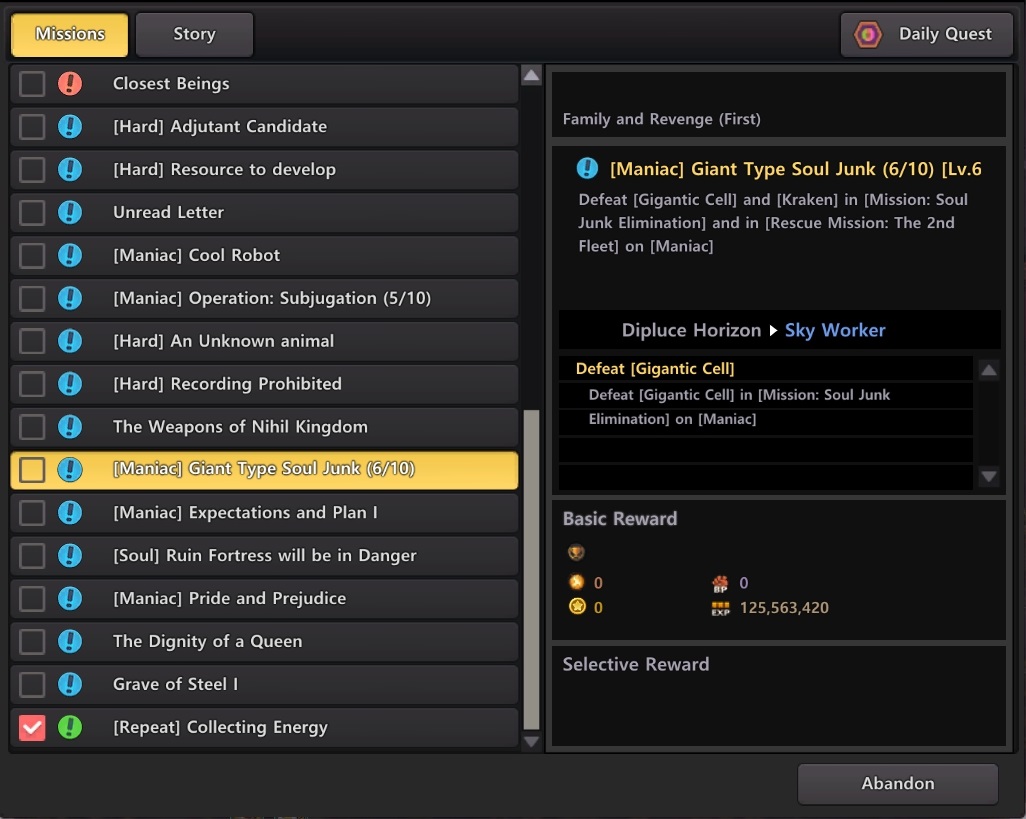Click the objective panel's down arrow
Screen dimensions: 1026x819
[988, 477]
